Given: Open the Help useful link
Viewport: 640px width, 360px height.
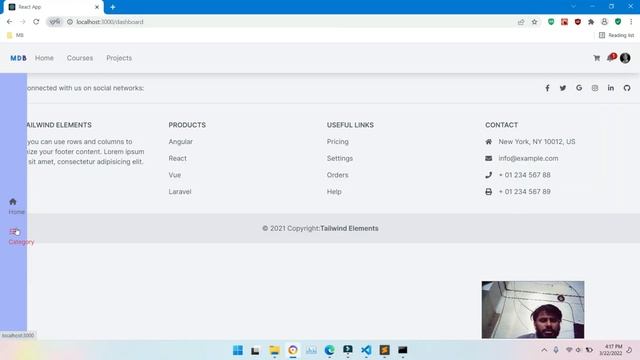Looking at the screenshot, I should coord(334,191).
